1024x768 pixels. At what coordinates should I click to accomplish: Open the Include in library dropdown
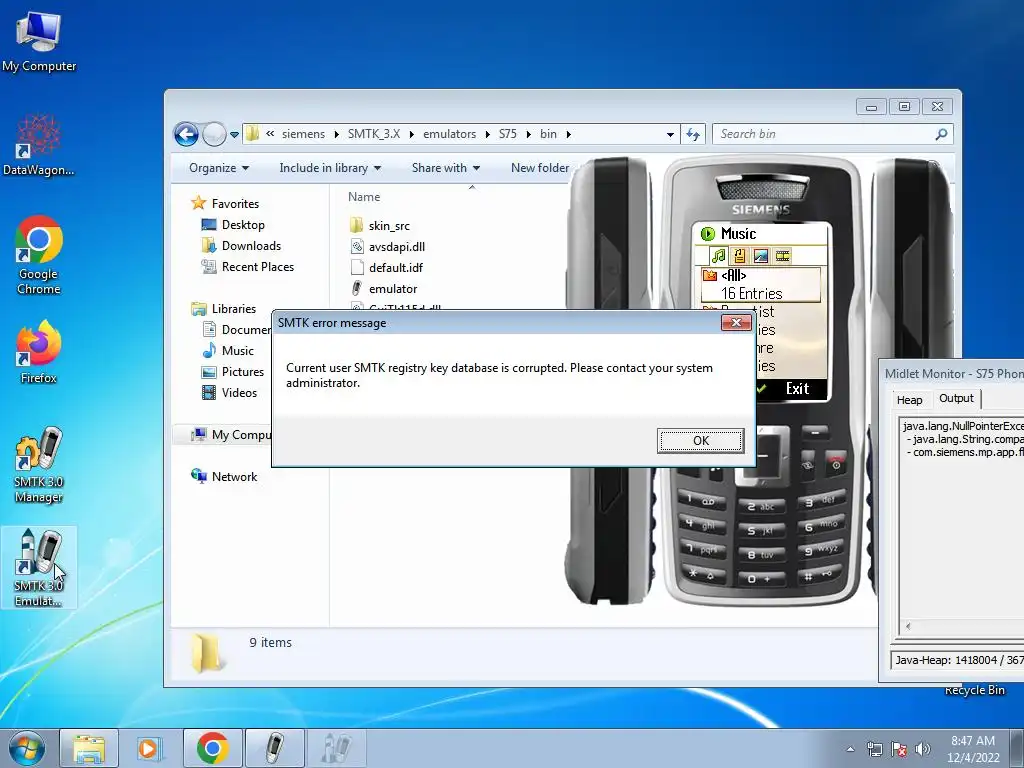[x=330, y=168]
